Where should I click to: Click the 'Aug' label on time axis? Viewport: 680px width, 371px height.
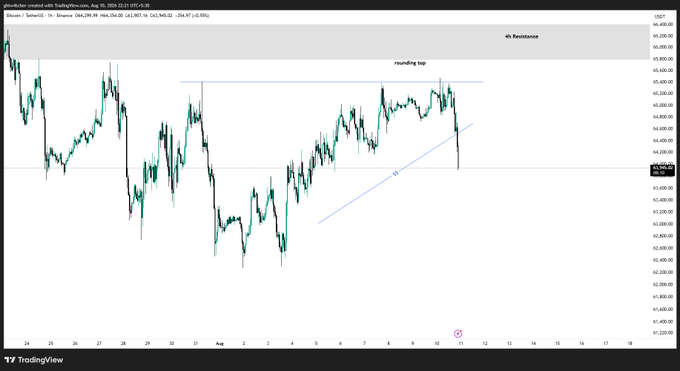tap(219, 343)
